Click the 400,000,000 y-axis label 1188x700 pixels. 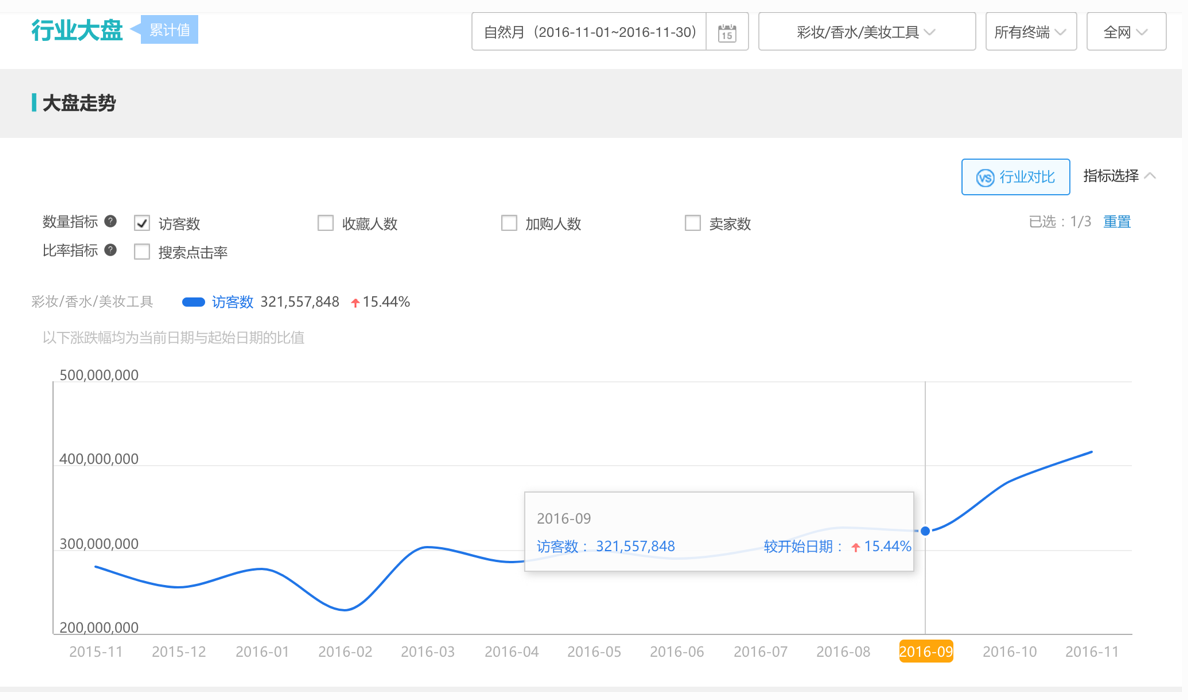coord(98,459)
